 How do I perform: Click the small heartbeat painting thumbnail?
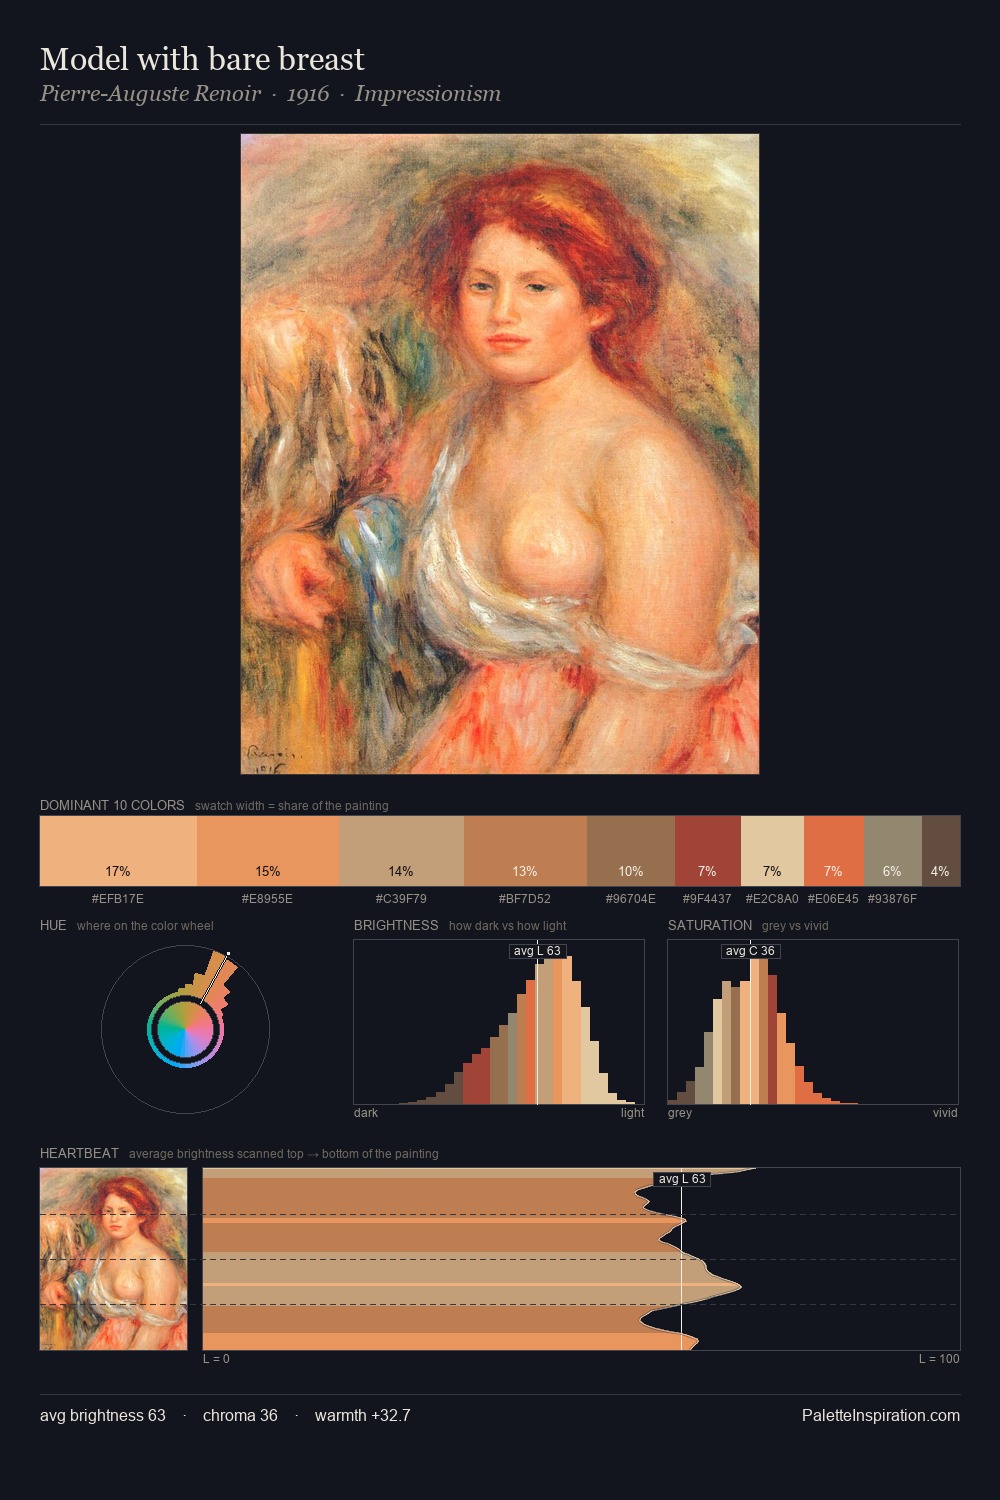[113, 1259]
